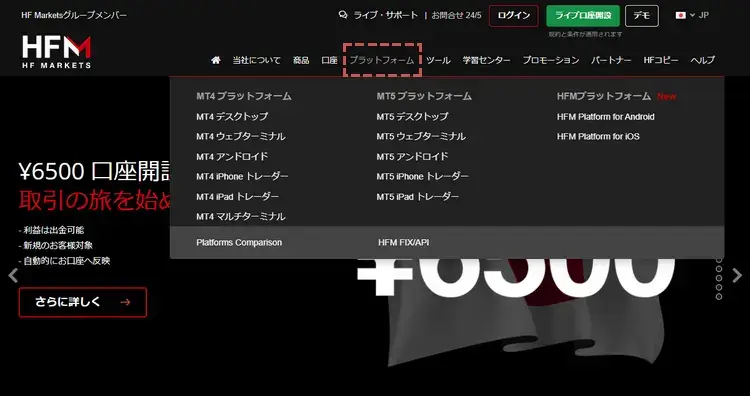Select MT5 ウェブターミナル

pyautogui.click(x=421, y=137)
